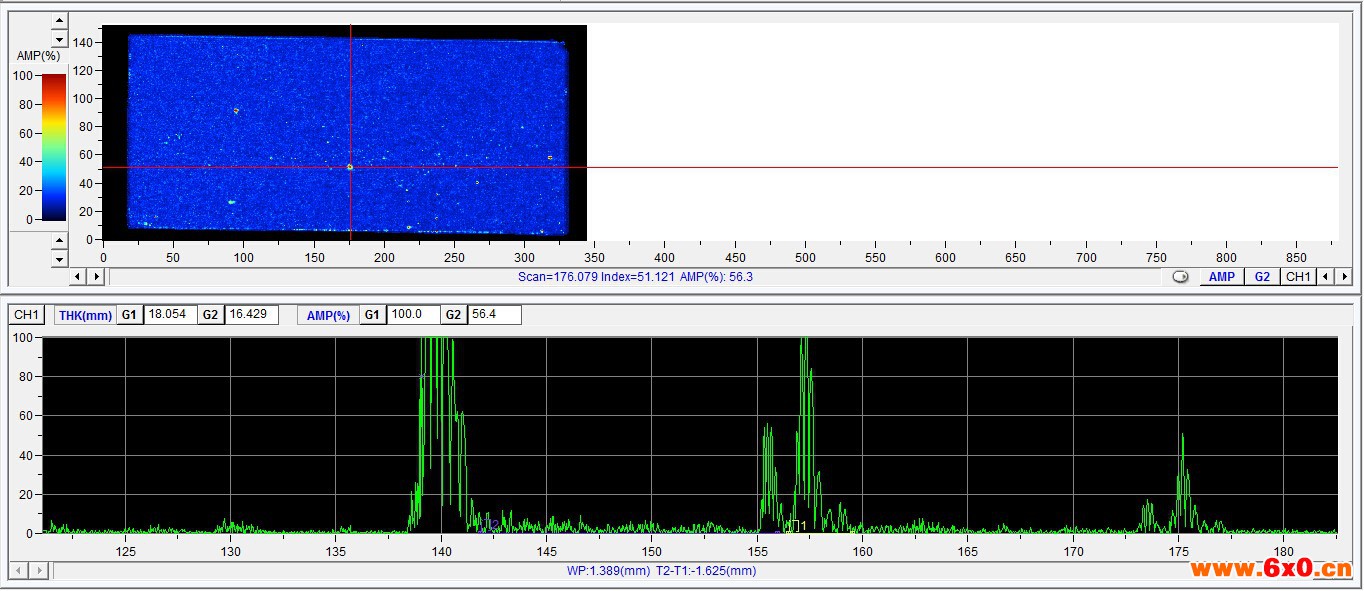This screenshot has height=591, width=1364.
Task: Click the right arrow beside the C-scan horizontal scrollbar
Action: 96,276
